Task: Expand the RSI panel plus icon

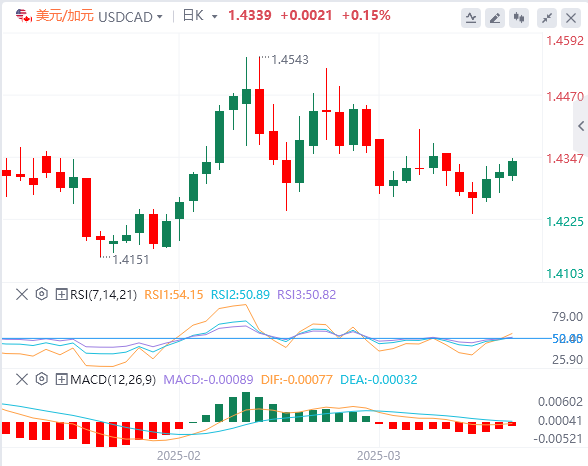Action: click(61, 294)
